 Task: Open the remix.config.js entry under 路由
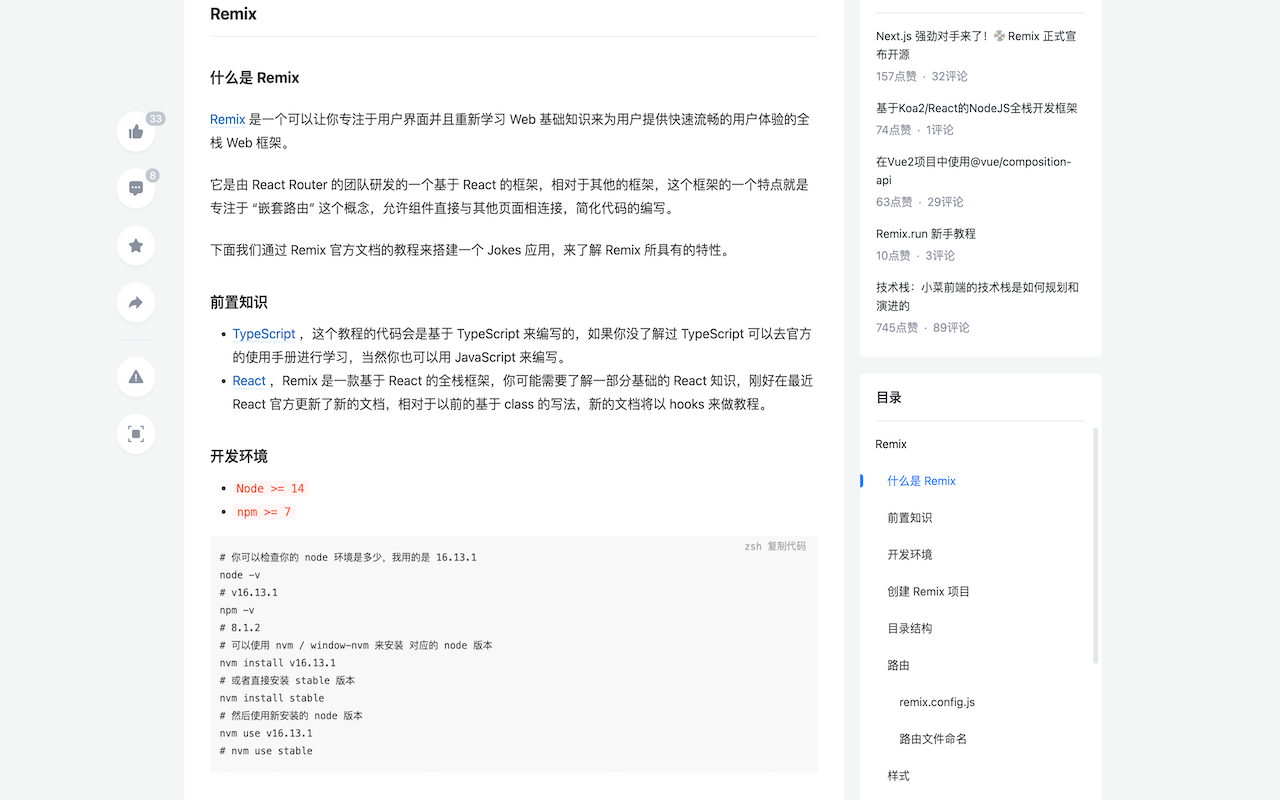pos(936,701)
